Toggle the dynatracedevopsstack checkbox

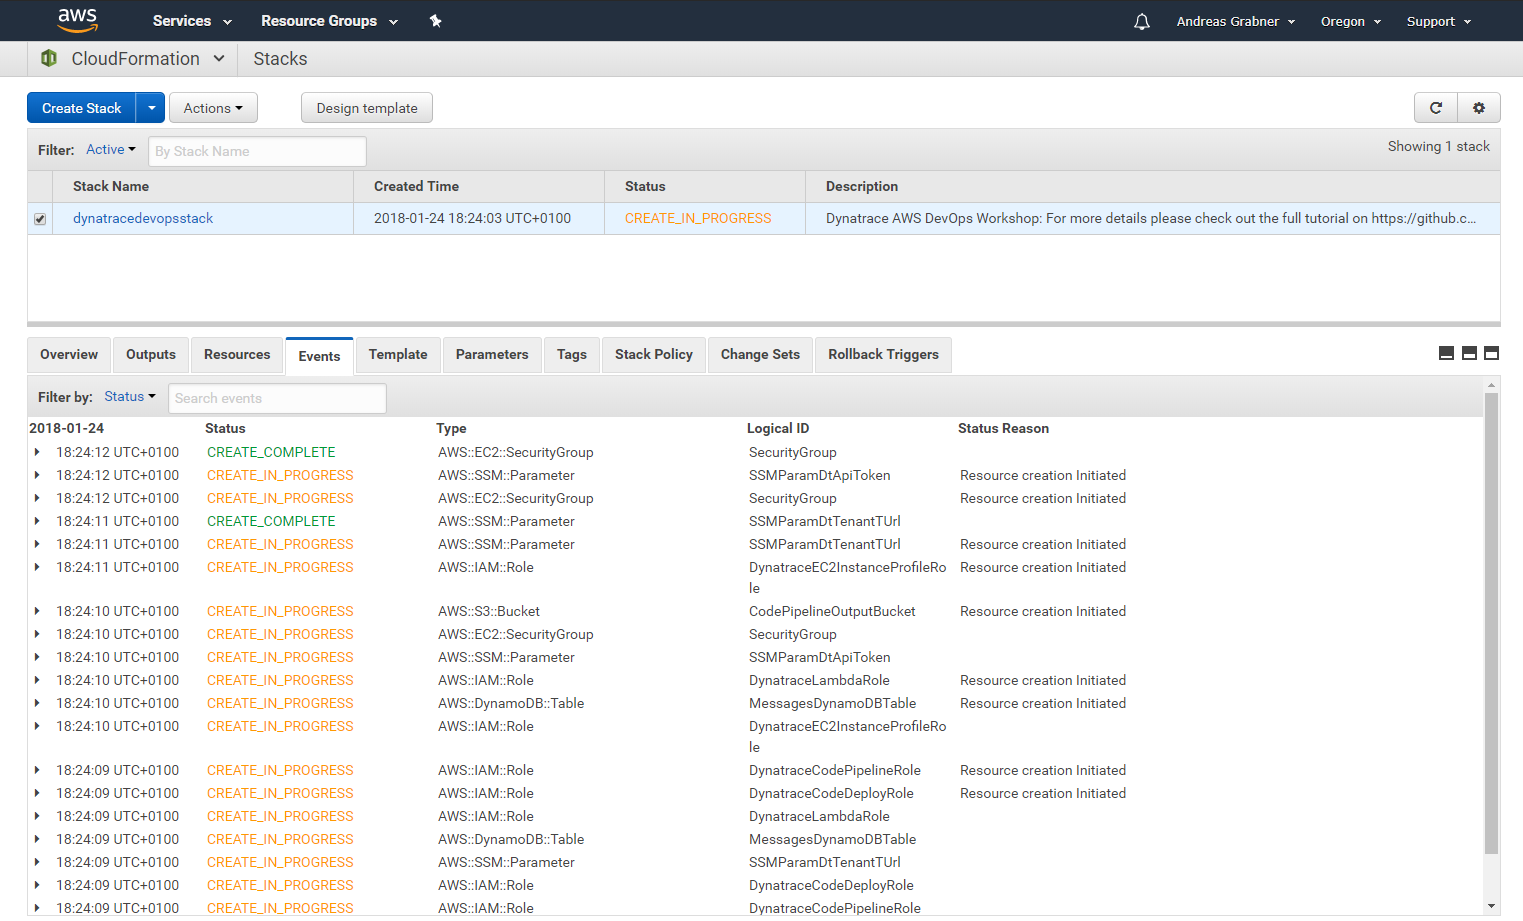pyautogui.click(x=40, y=219)
